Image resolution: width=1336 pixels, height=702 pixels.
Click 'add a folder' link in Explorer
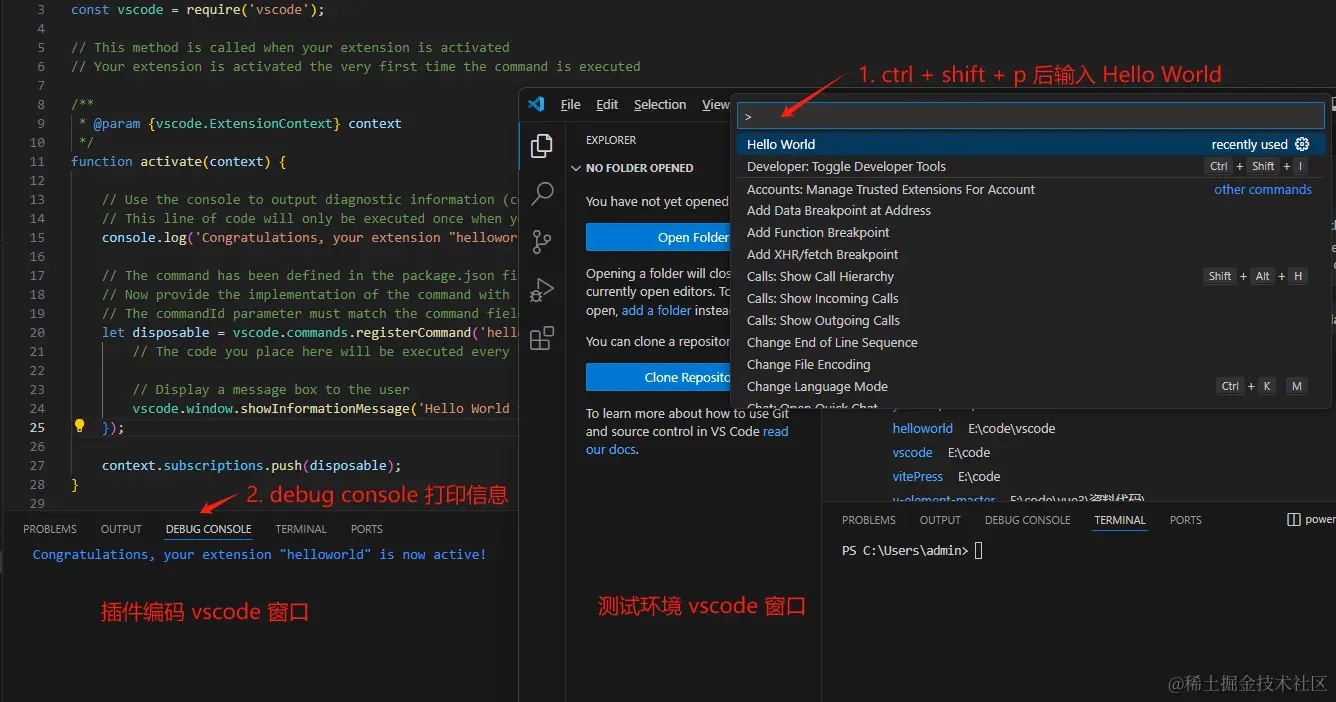pyautogui.click(x=657, y=310)
